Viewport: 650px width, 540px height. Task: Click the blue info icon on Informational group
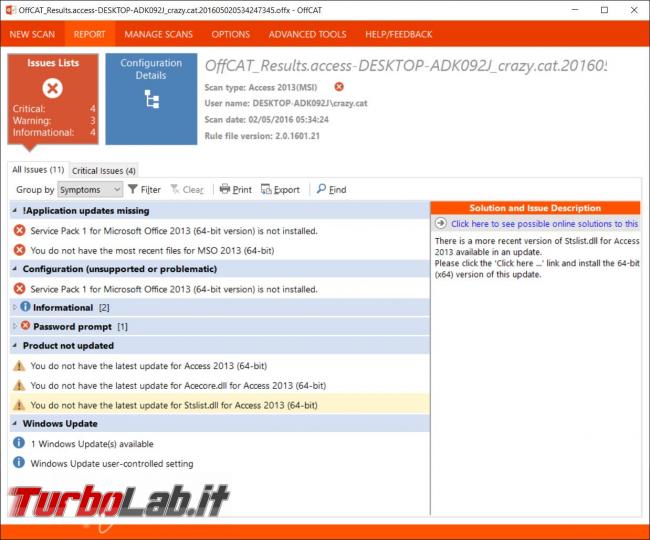click(x=25, y=307)
